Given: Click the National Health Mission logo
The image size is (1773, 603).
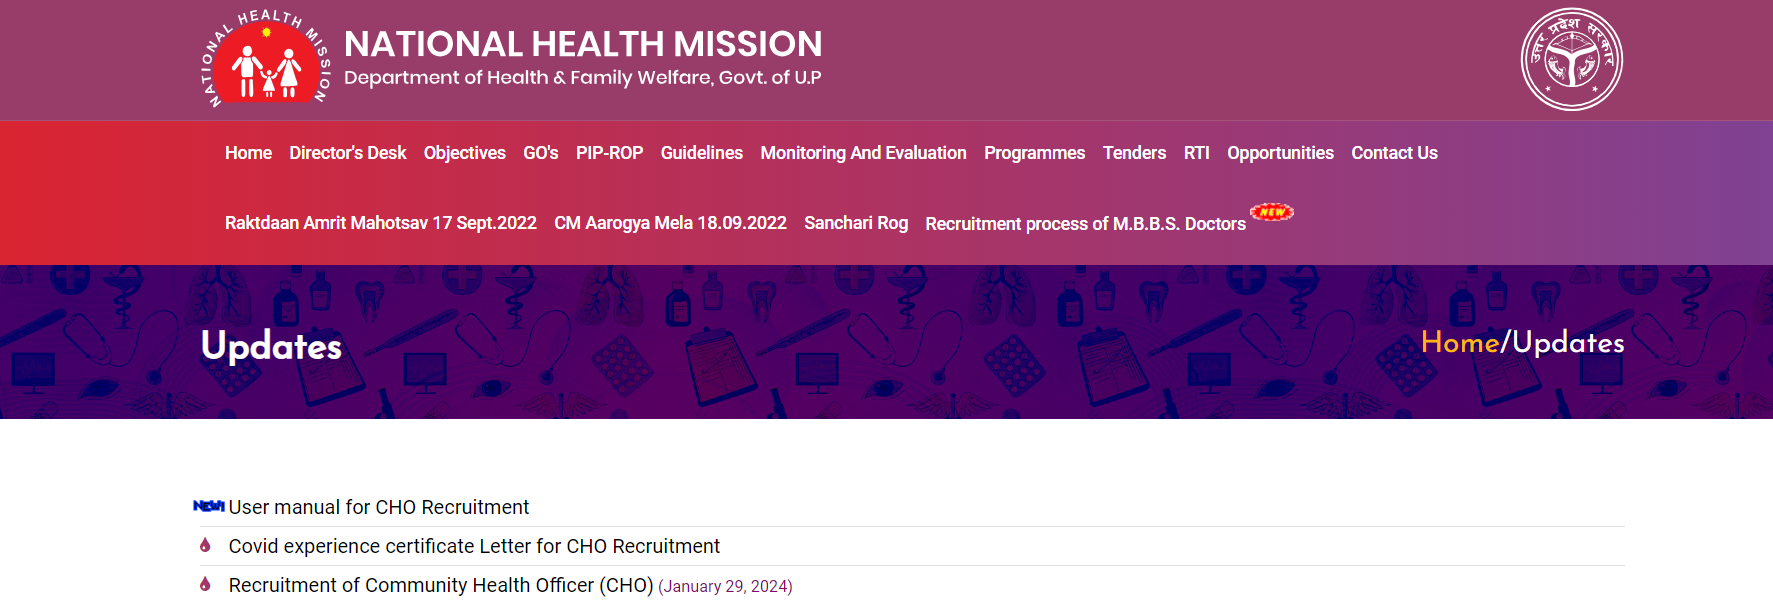Looking at the screenshot, I should (x=266, y=58).
